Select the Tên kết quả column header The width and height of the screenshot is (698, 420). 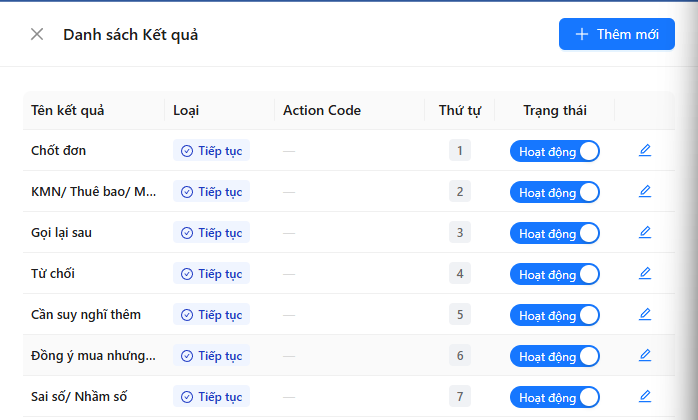68,110
